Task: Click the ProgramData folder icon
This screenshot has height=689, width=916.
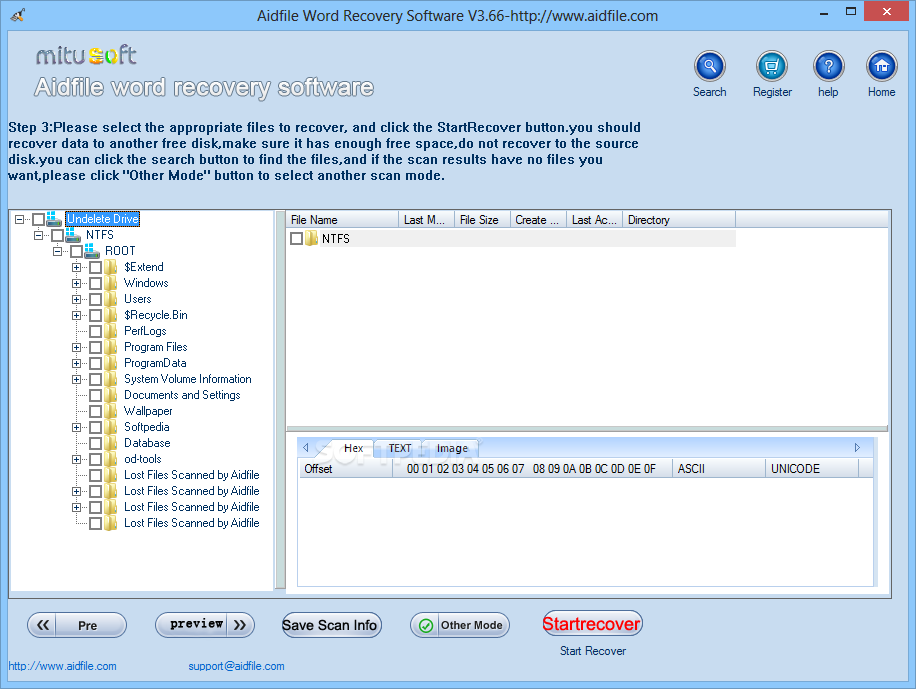Action: click(110, 363)
